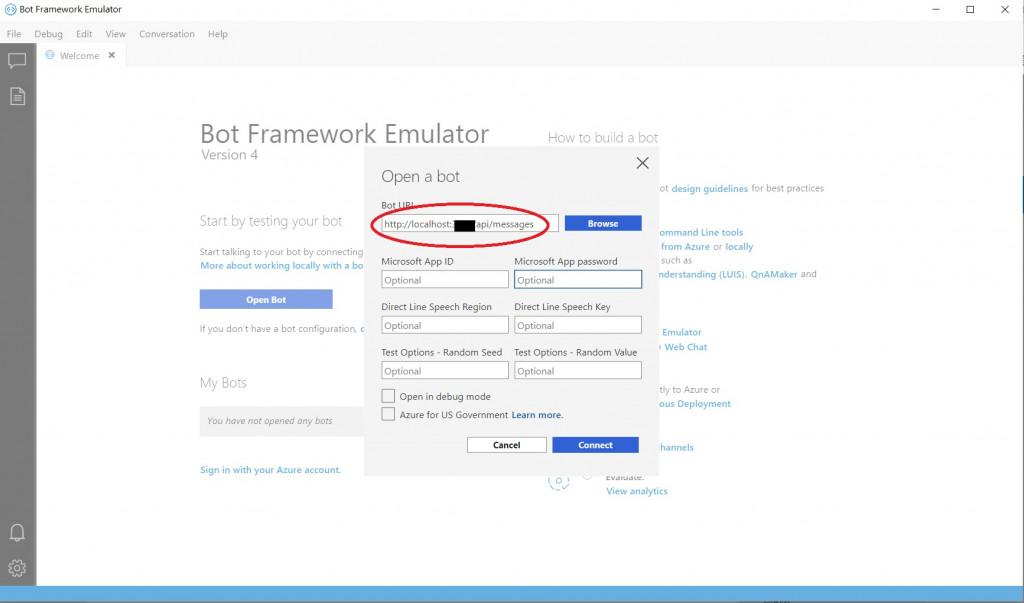
Task: Click the Open Bot button
Action: [266, 299]
